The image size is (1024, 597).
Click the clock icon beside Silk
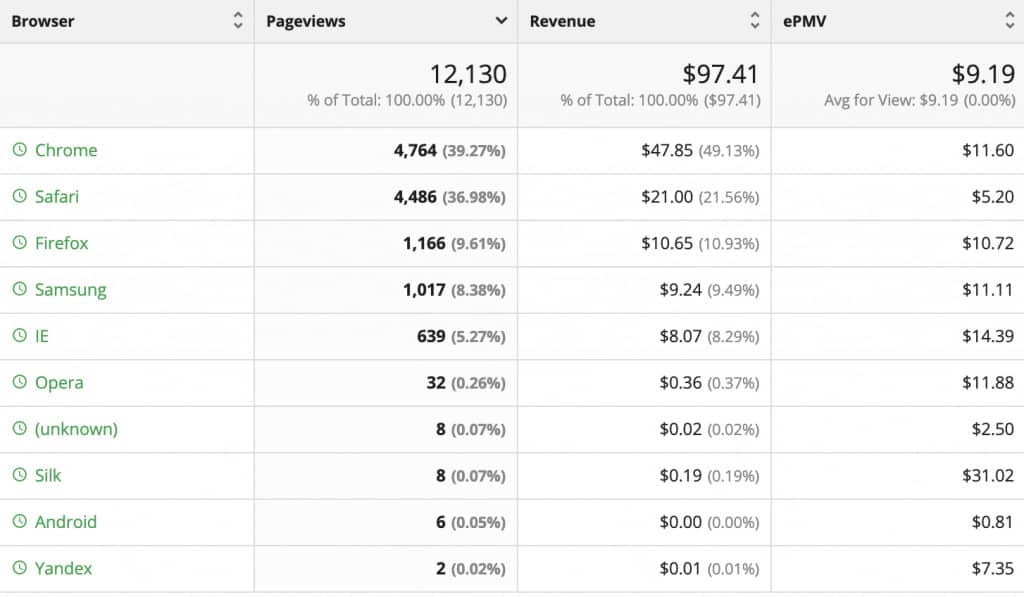[x=22, y=475]
